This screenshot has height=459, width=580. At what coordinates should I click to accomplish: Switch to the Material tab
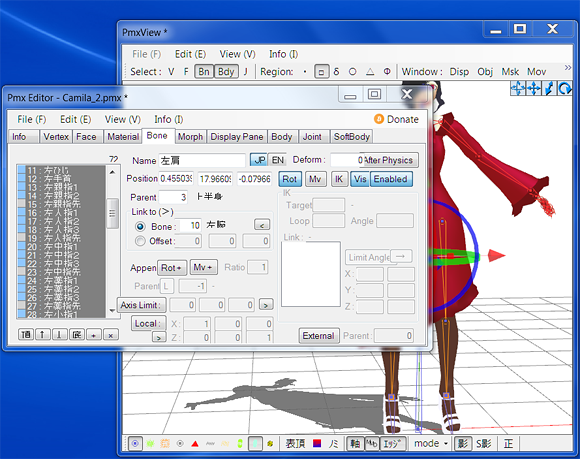tap(123, 136)
